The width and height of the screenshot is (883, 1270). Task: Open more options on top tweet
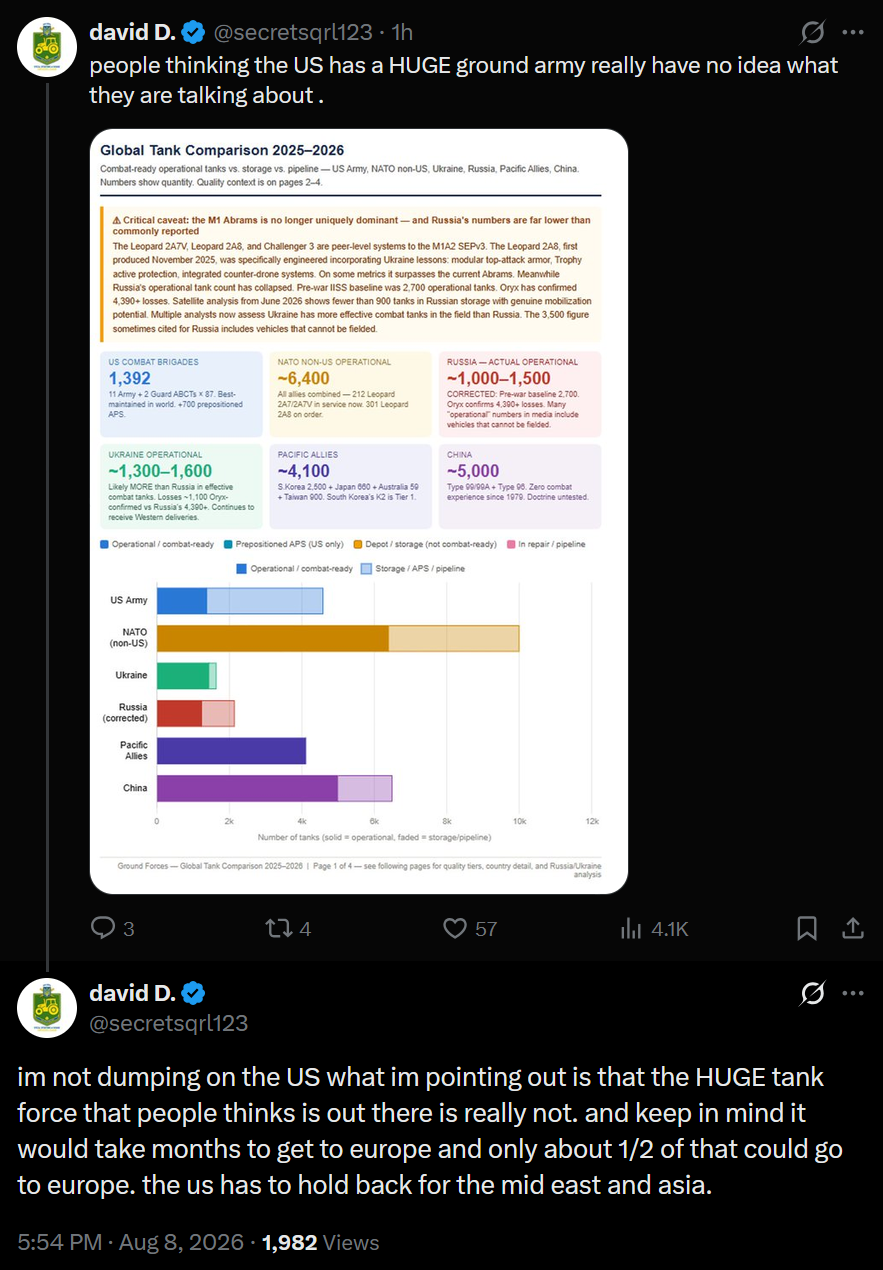[x=853, y=33]
